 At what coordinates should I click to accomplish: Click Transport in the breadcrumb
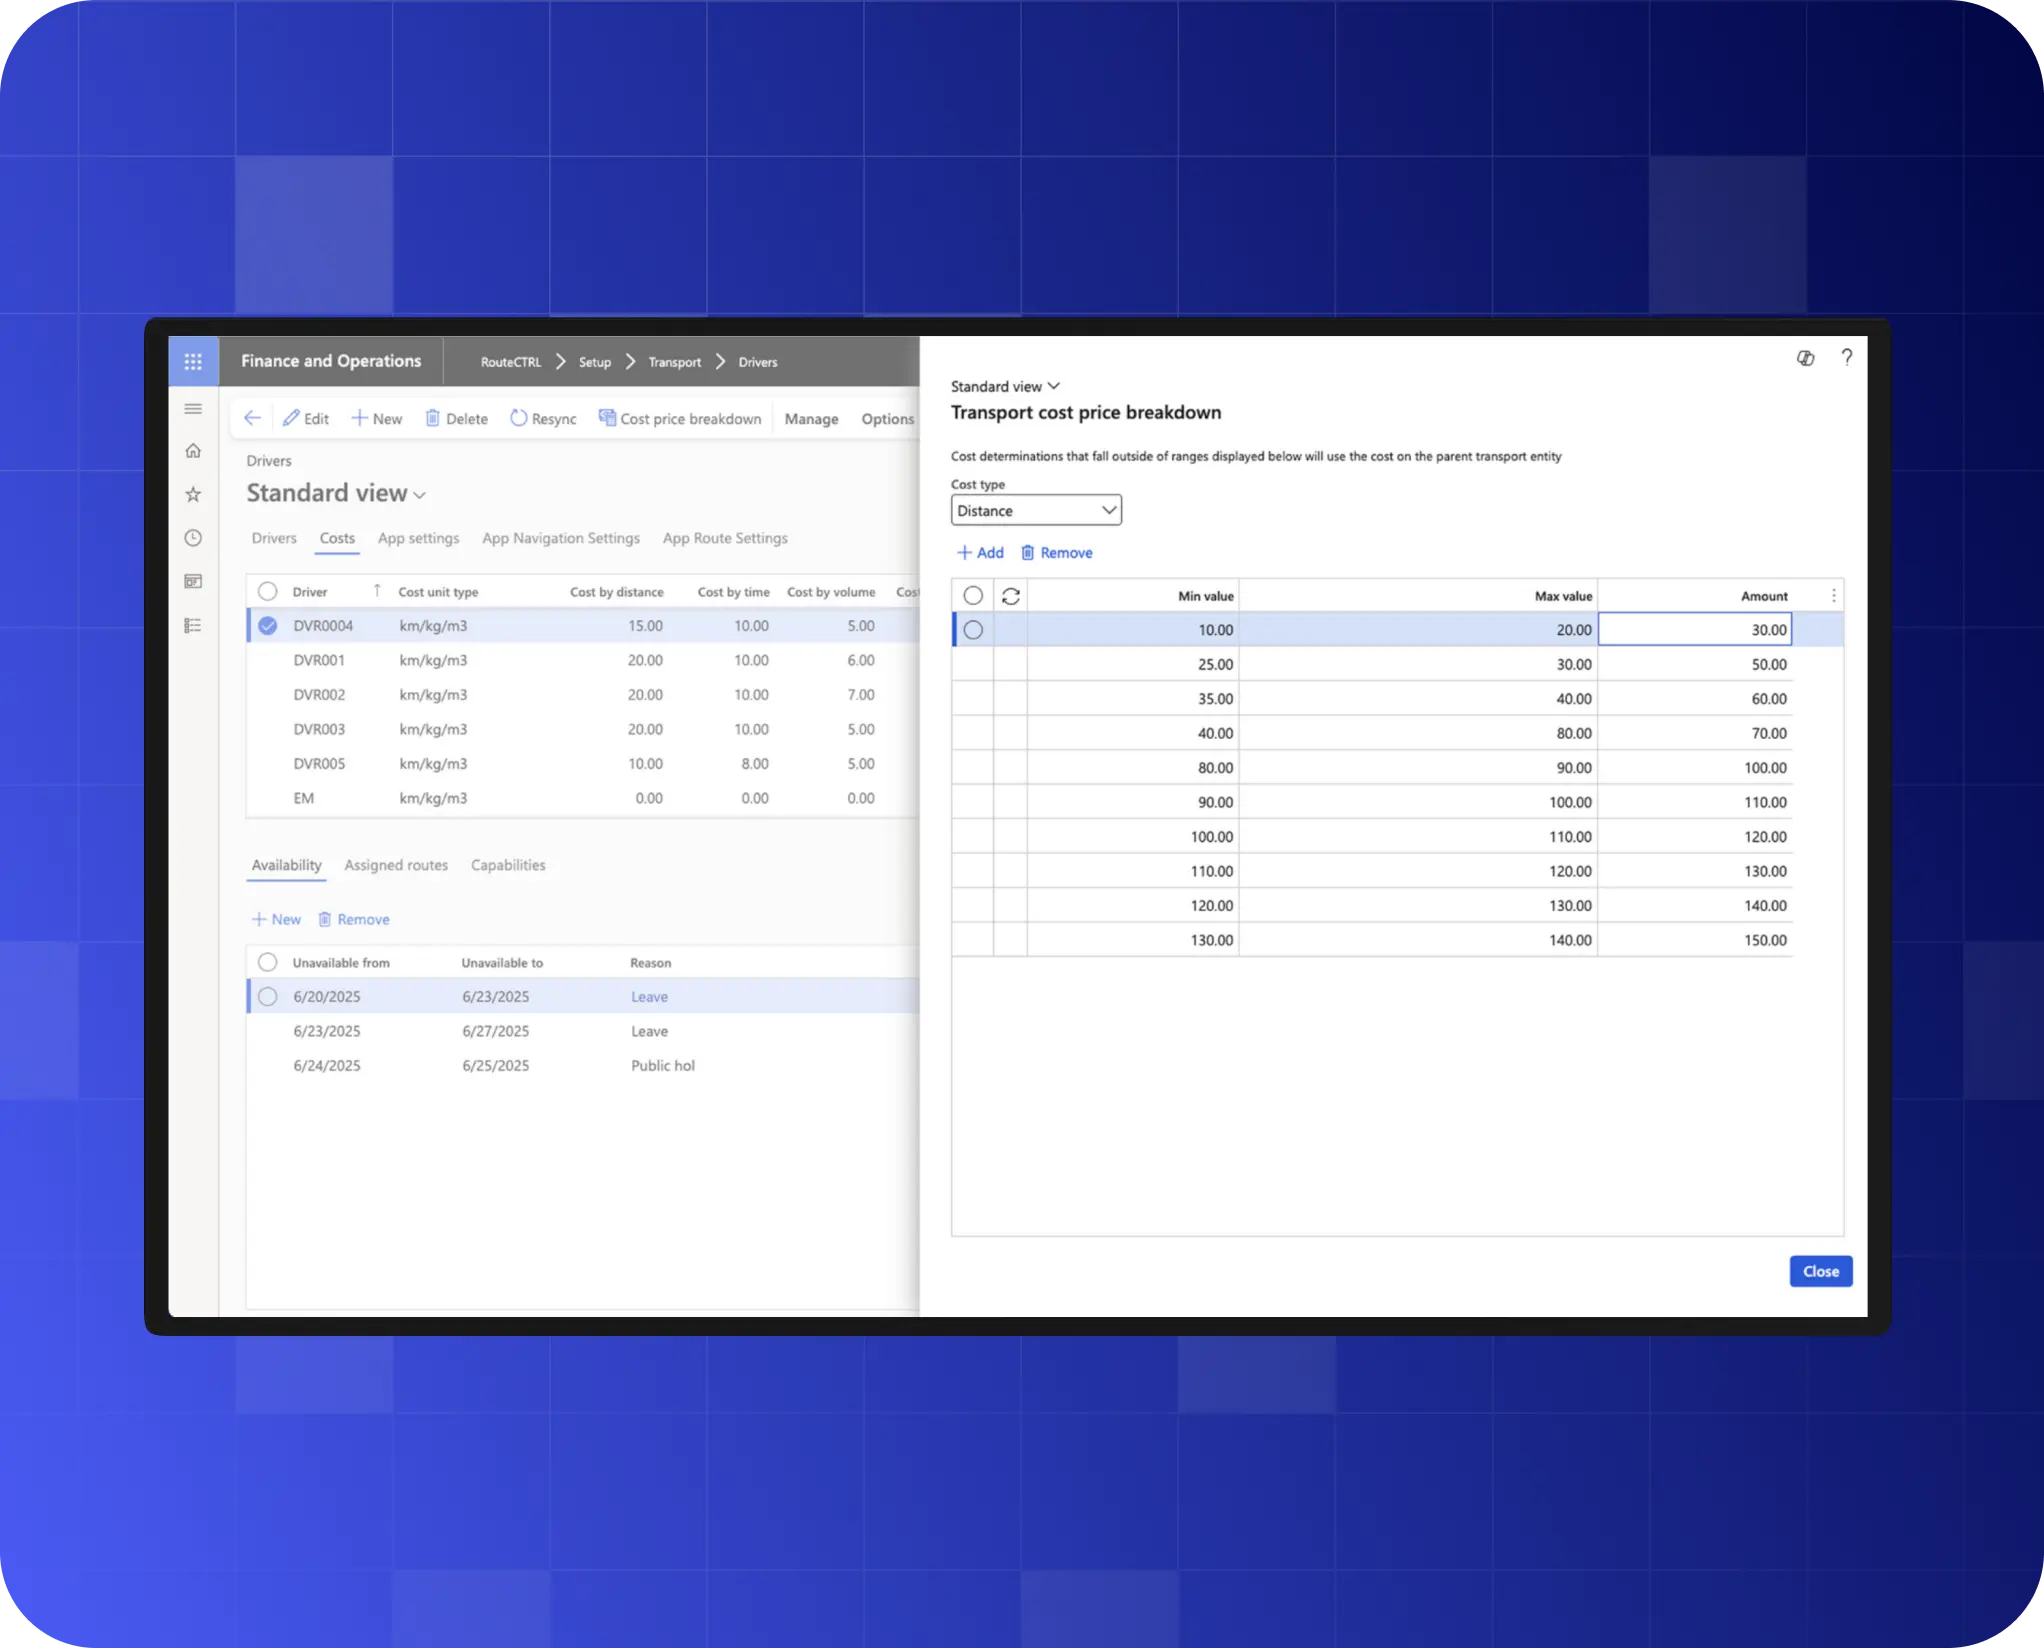click(x=675, y=362)
